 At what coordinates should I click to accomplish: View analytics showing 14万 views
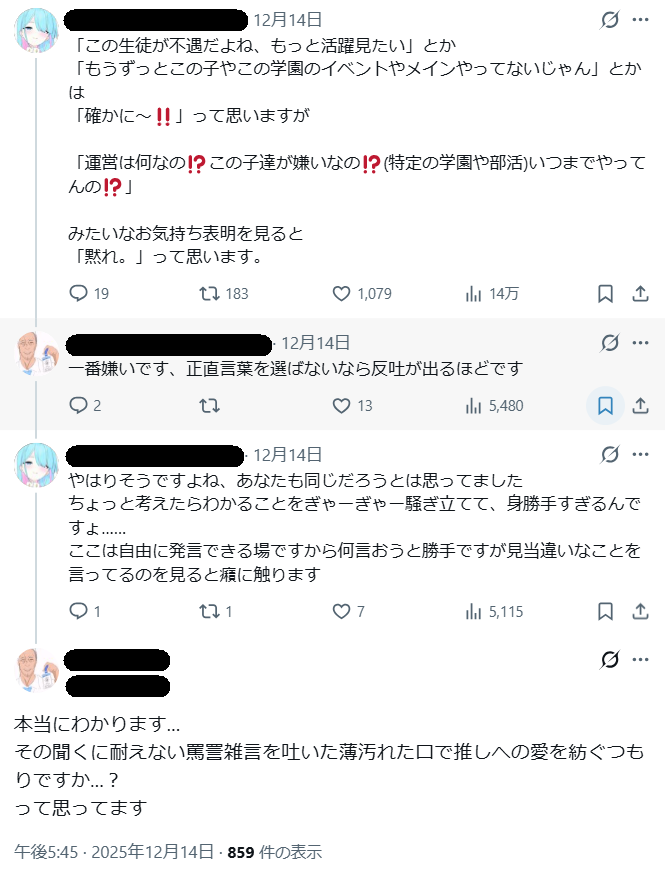[x=474, y=294]
